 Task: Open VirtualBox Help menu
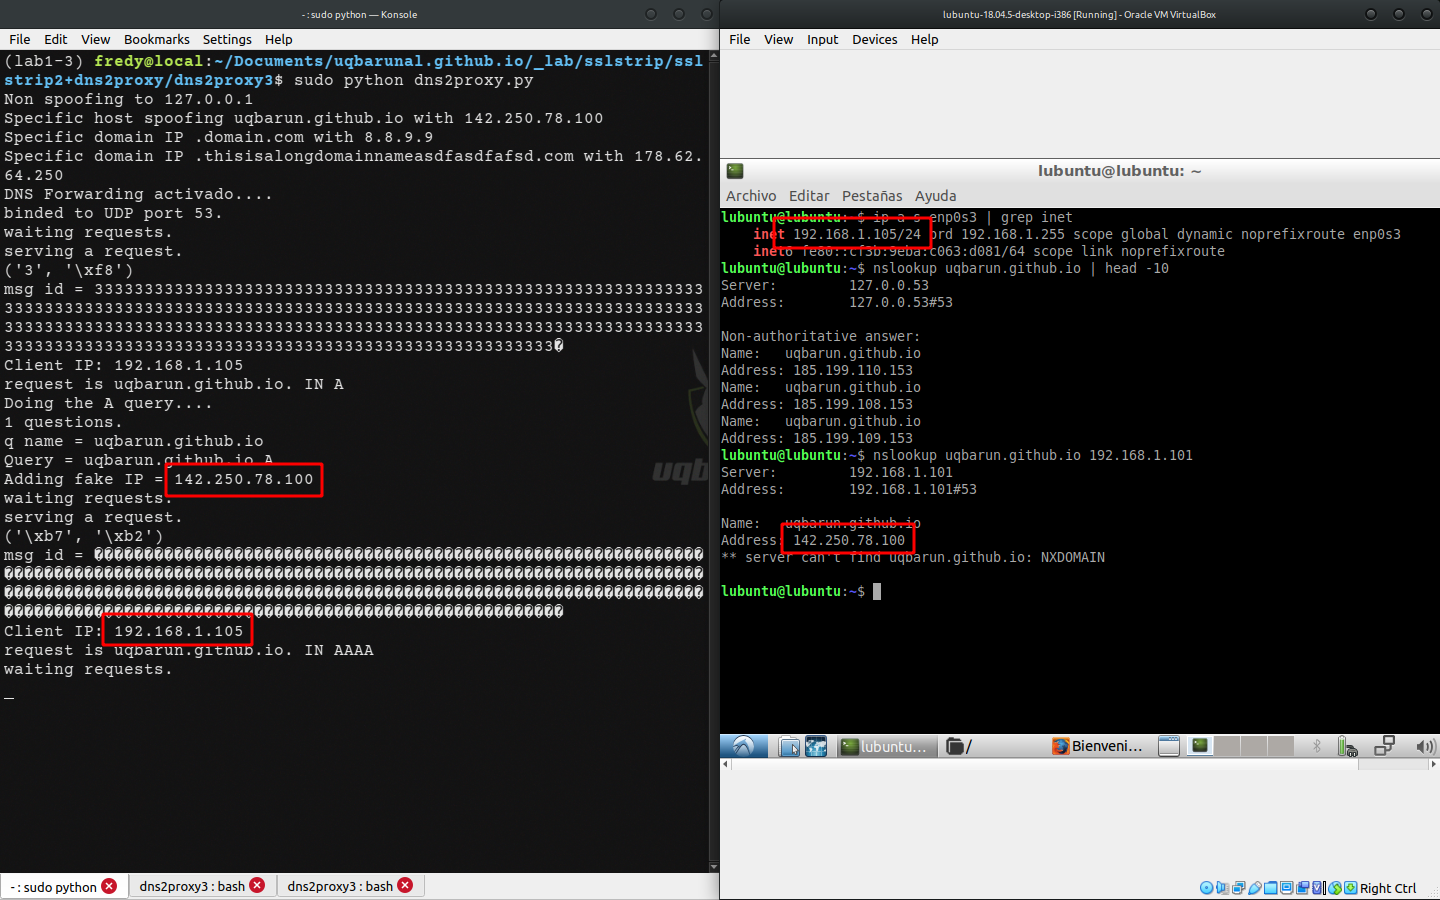coord(925,39)
